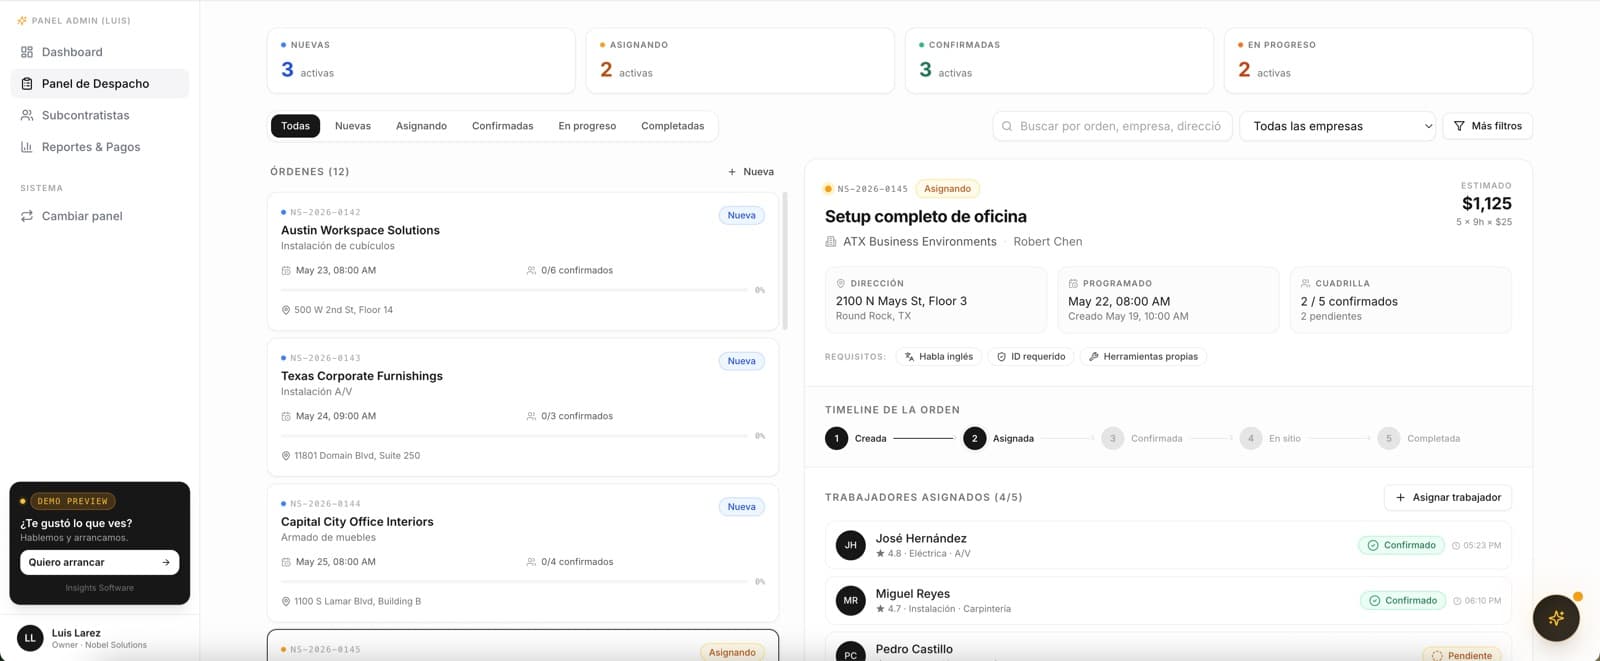Open Subcontratistas sidebar item
This screenshot has height=661, width=1600.
point(99,115)
